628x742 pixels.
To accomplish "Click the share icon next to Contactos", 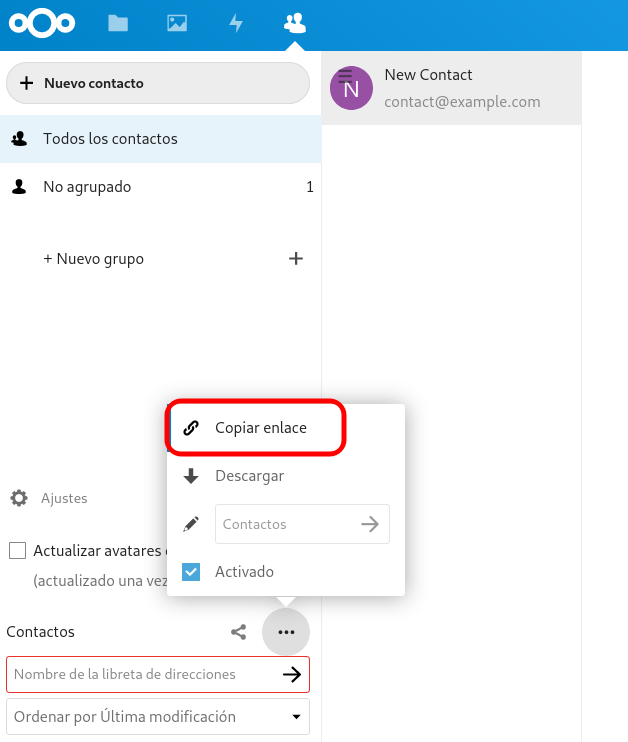I will tap(239, 632).
